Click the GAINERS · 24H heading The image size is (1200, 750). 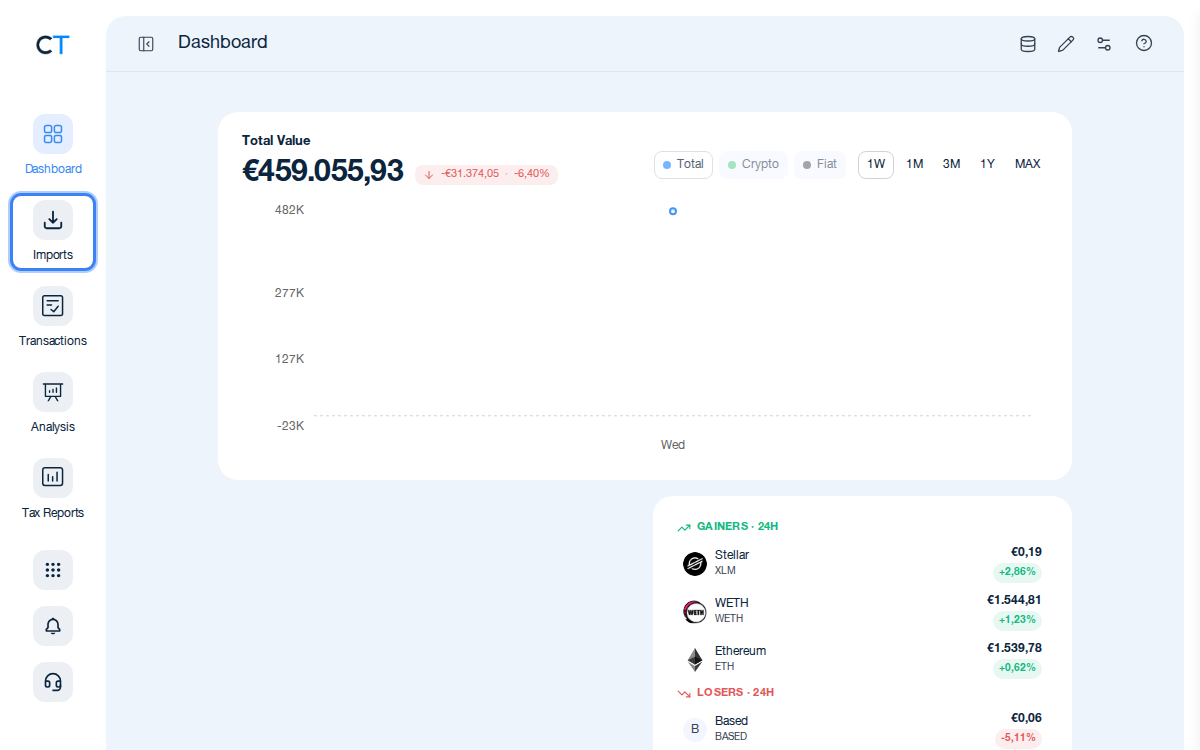tap(737, 526)
